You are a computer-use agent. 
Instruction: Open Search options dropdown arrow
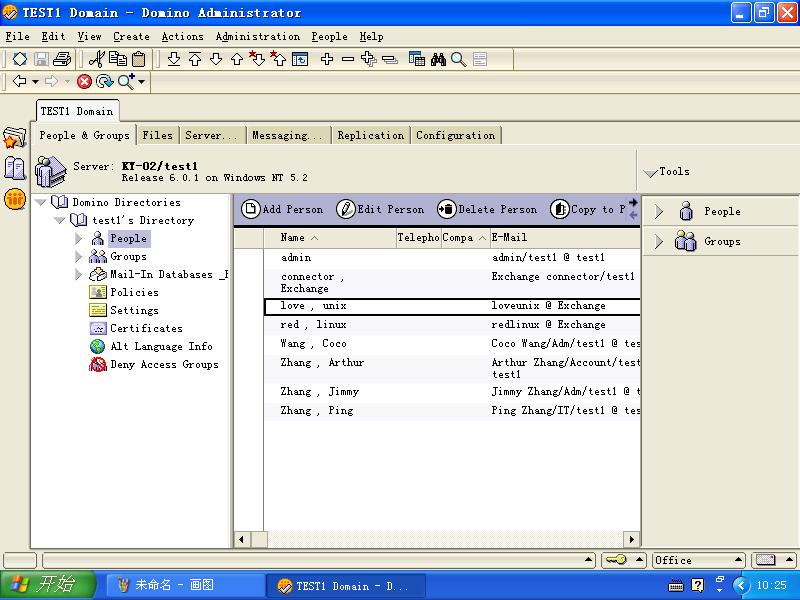point(141,81)
